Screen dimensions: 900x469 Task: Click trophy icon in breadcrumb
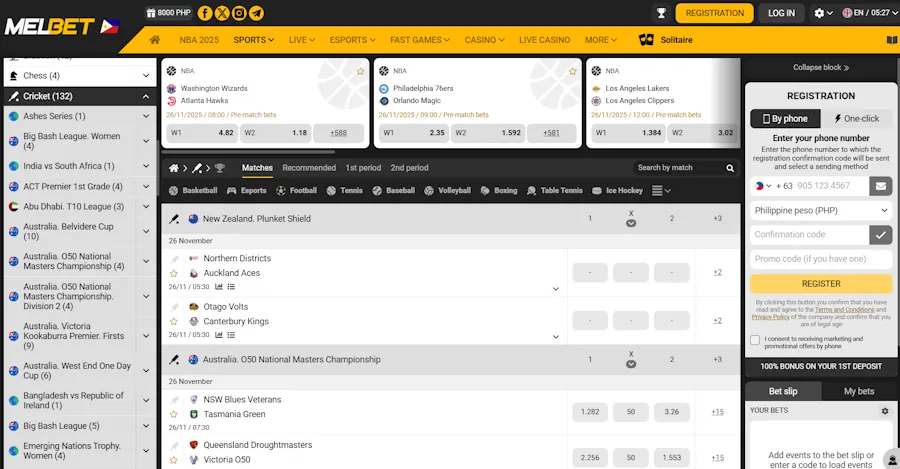220,168
